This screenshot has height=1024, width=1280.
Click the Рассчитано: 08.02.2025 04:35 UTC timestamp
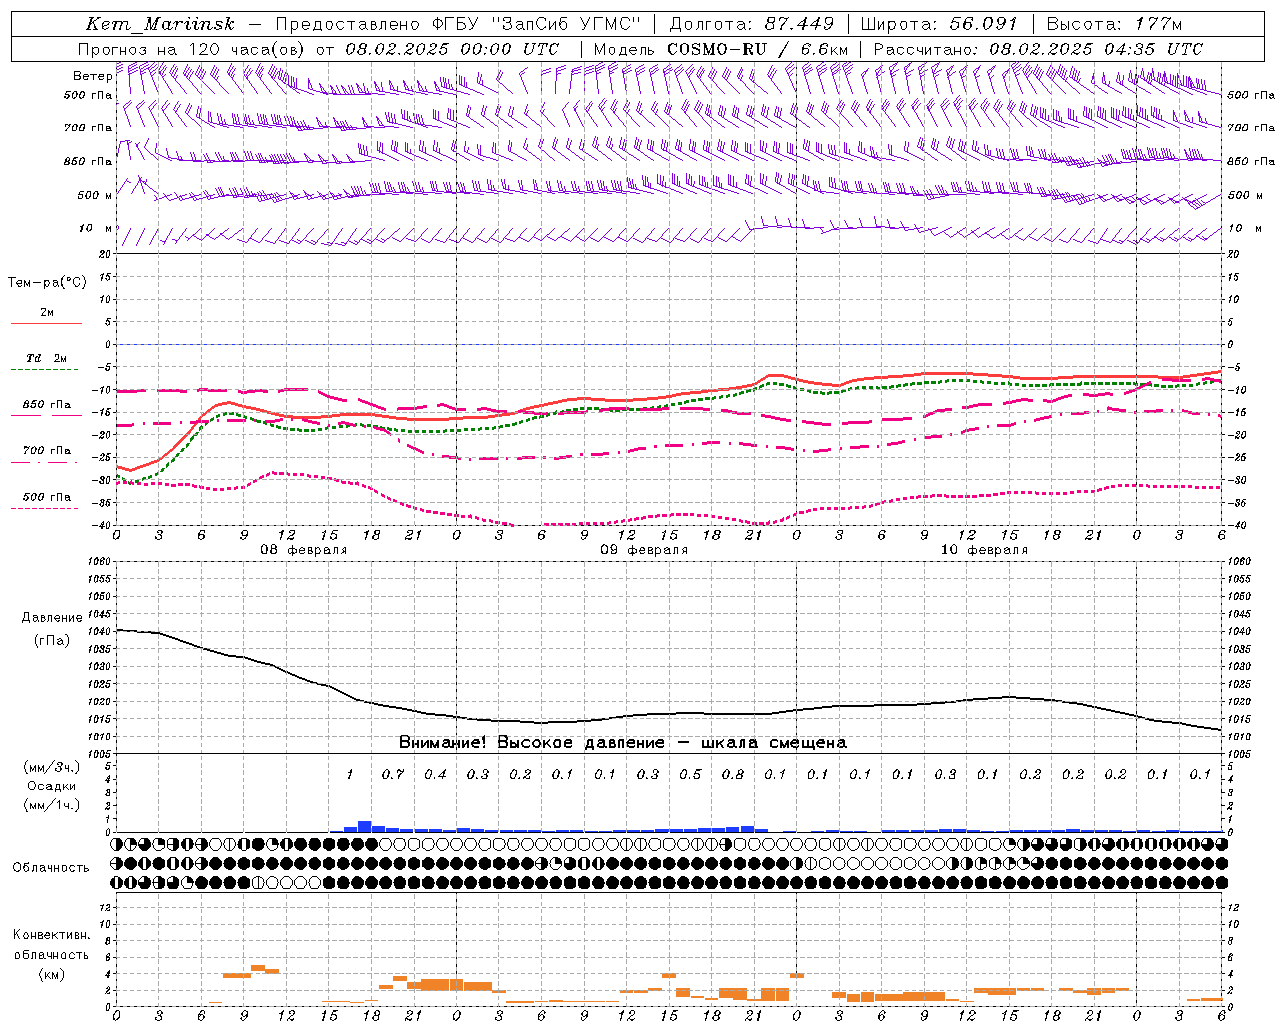(x=1038, y=48)
